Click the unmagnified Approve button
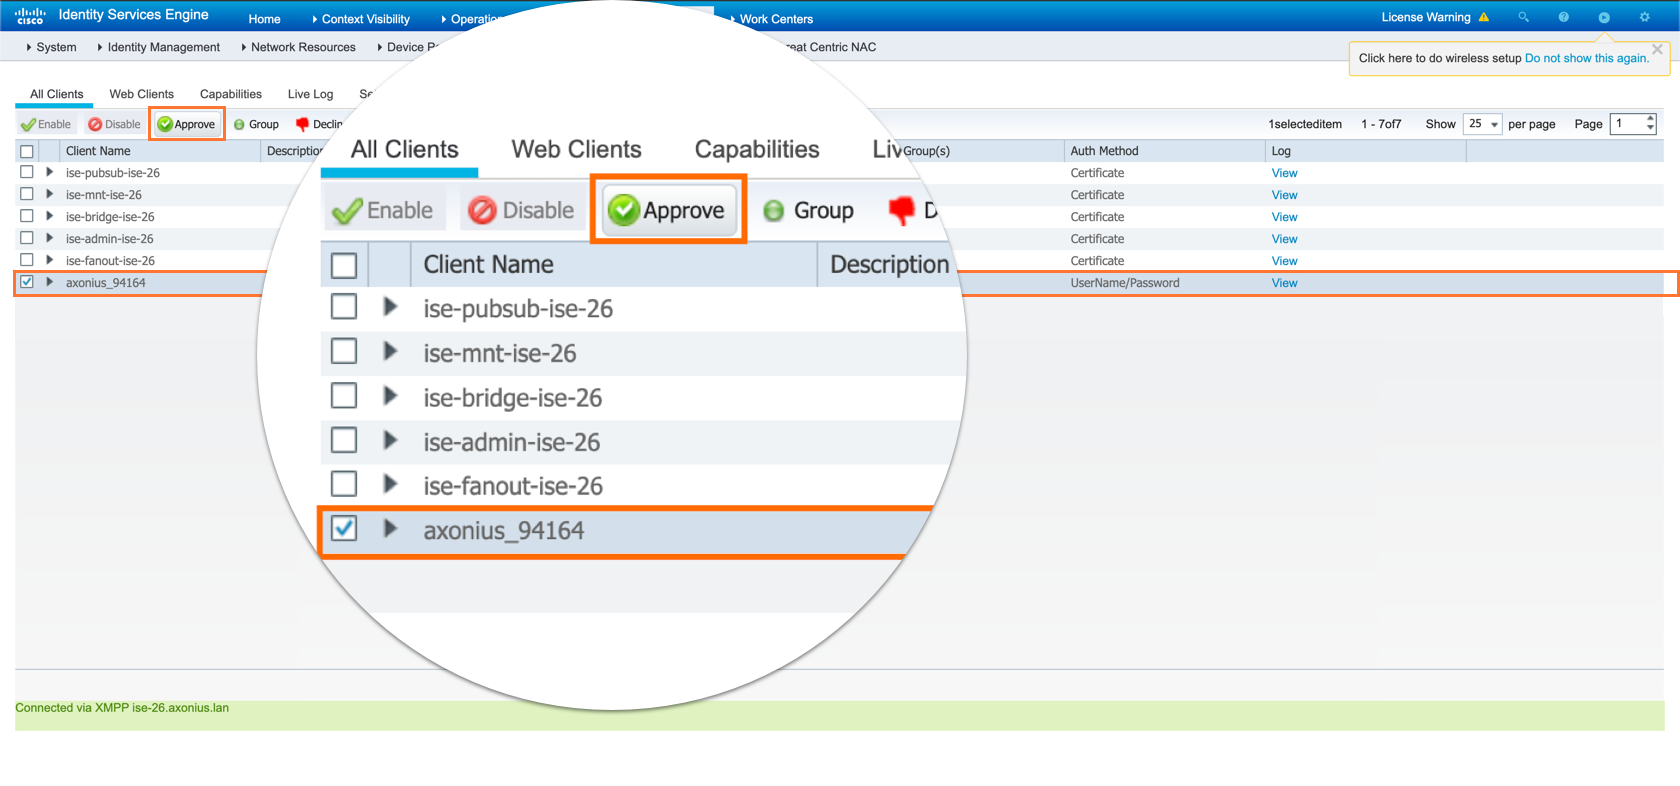Image resolution: width=1680 pixels, height=786 pixels. point(187,124)
